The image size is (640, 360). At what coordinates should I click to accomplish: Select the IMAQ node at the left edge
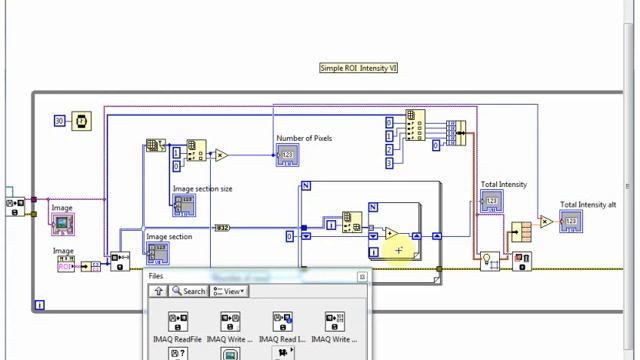(15, 207)
